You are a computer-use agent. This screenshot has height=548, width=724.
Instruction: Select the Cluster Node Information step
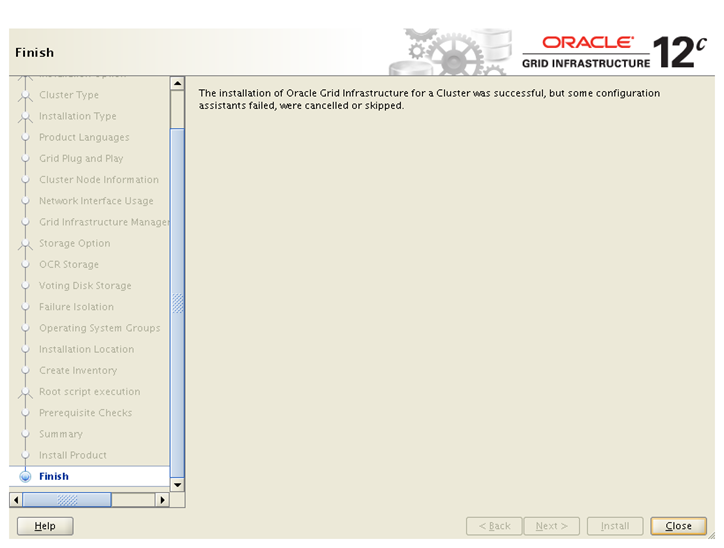pos(99,180)
